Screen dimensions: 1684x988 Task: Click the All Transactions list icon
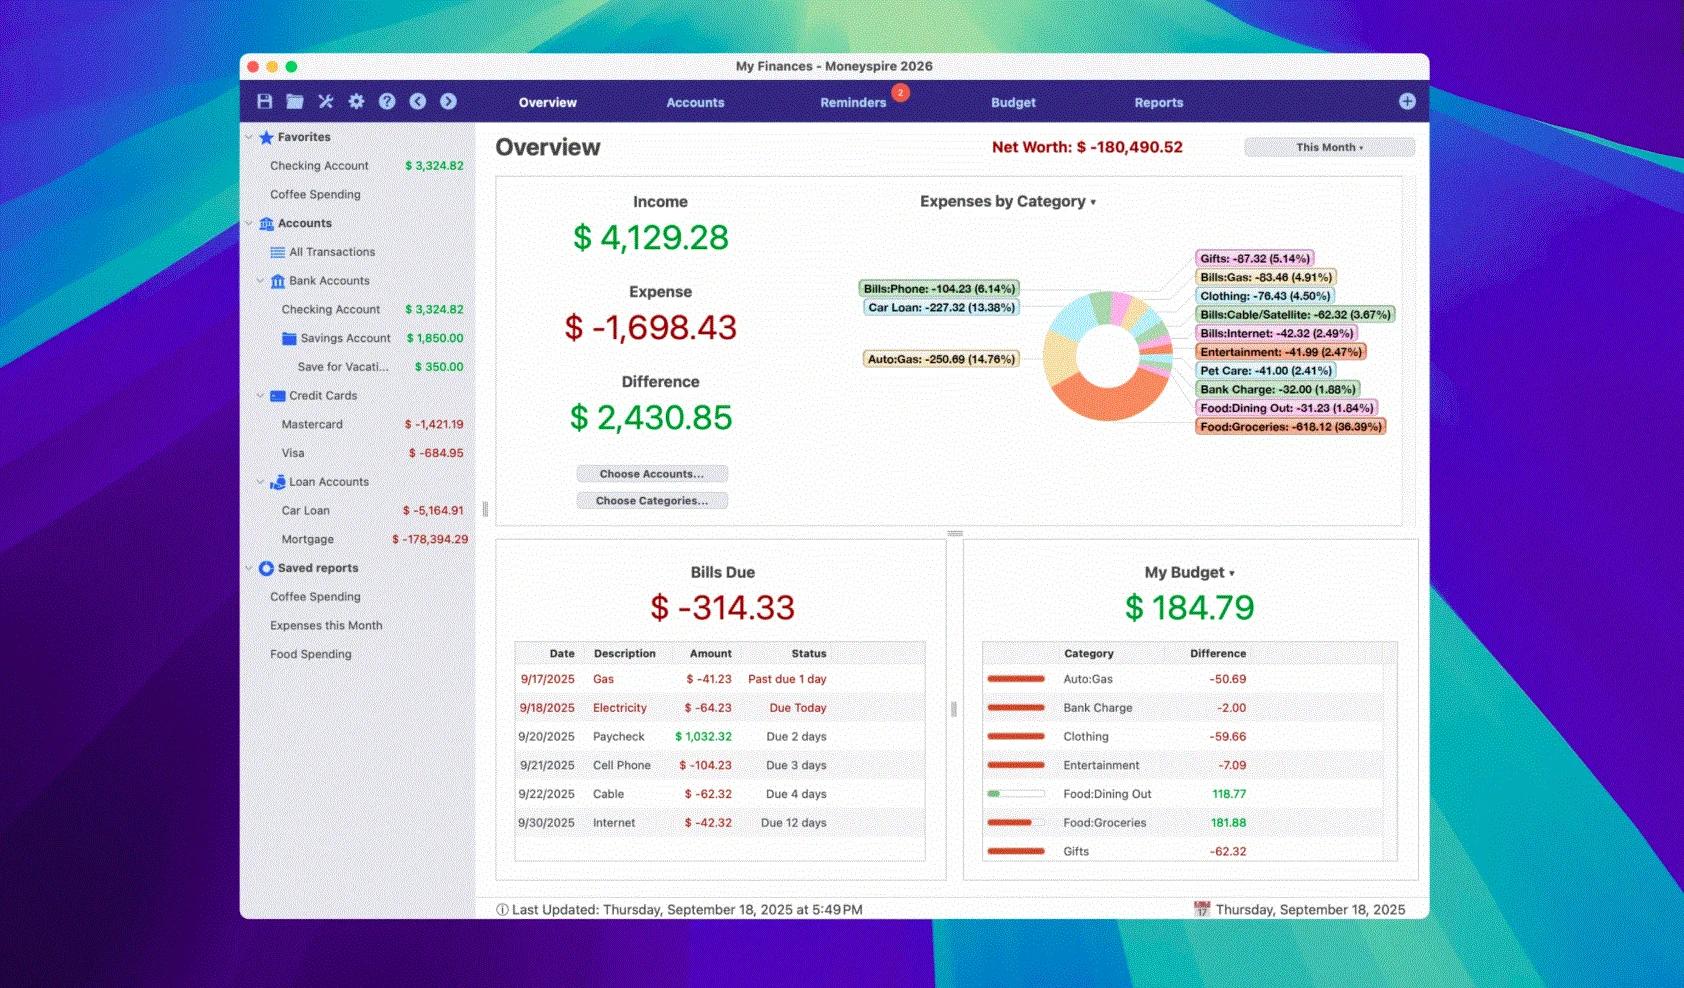pos(278,252)
